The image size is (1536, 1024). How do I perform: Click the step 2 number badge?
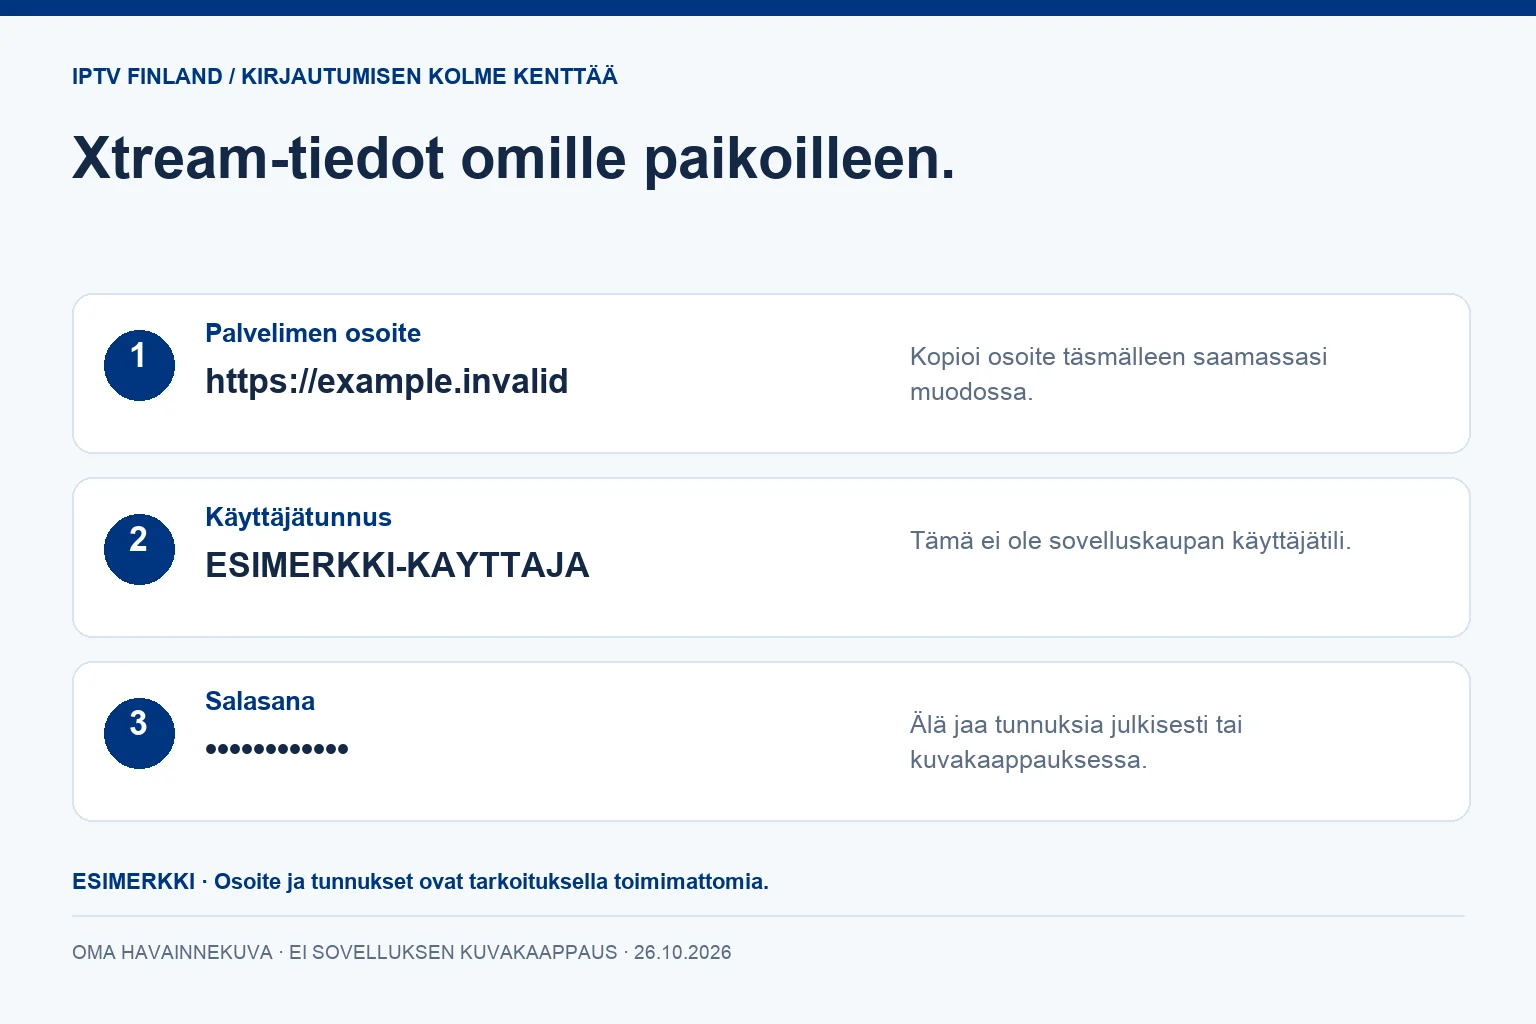tap(139, 549)
